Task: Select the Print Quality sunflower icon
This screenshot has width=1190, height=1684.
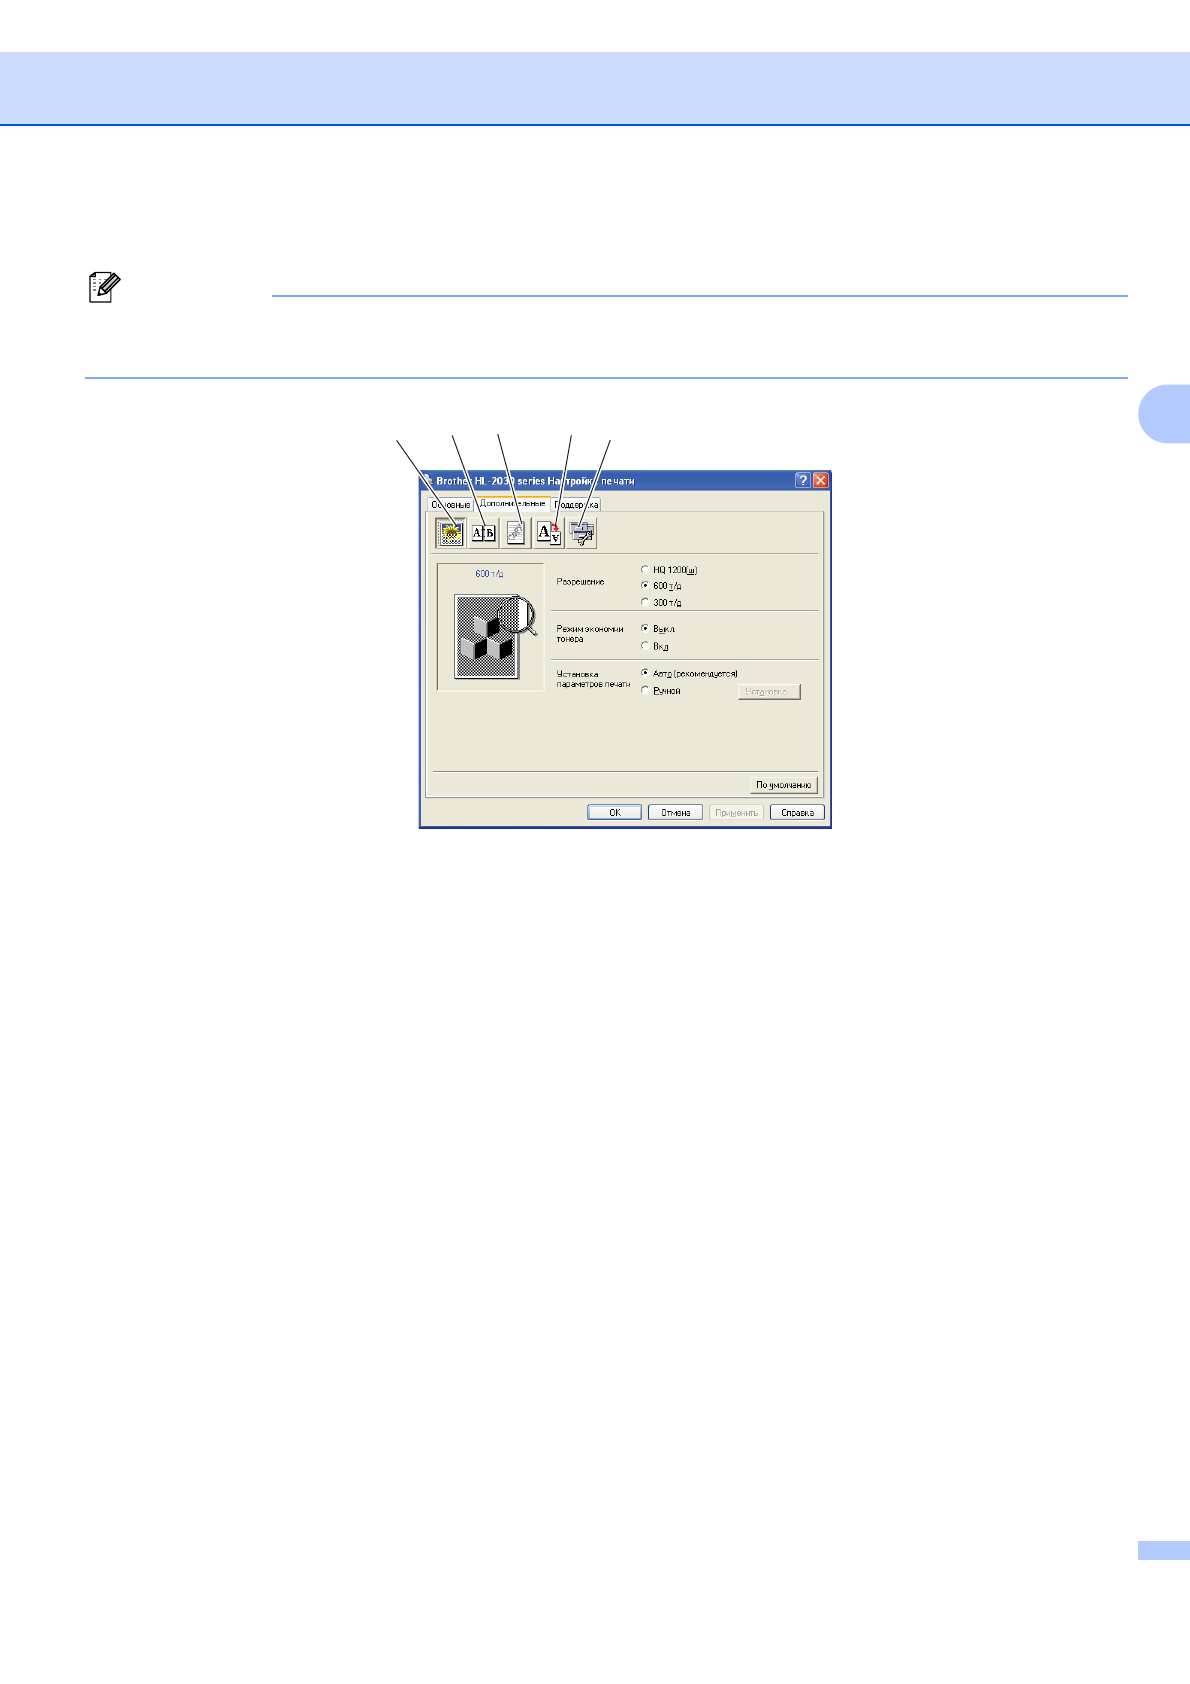Action: click(x=450, y=533)
